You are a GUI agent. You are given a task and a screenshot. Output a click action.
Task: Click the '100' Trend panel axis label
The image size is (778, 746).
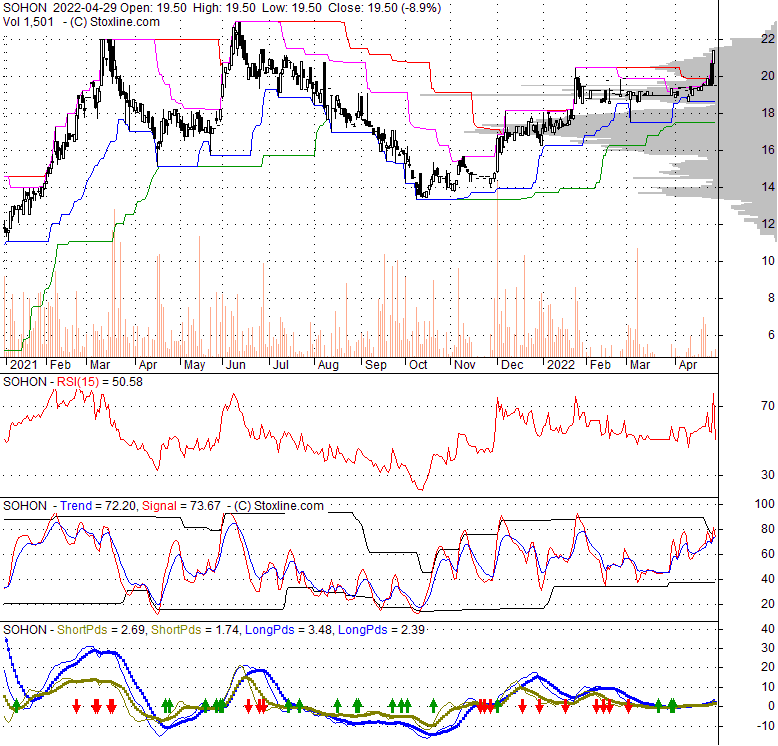[765, 504]
